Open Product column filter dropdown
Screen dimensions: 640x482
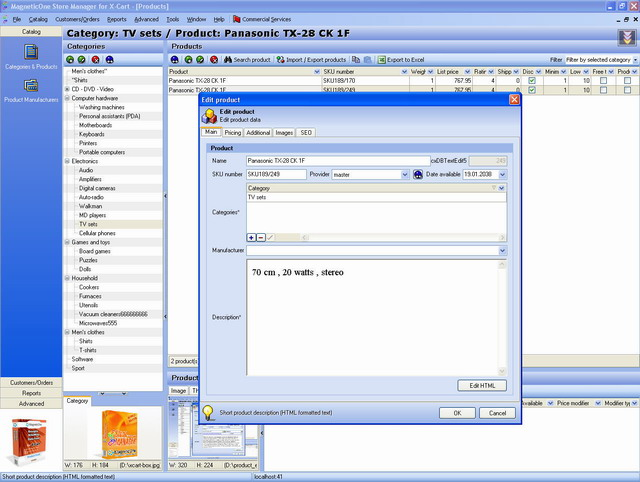(x=317, y=71)
